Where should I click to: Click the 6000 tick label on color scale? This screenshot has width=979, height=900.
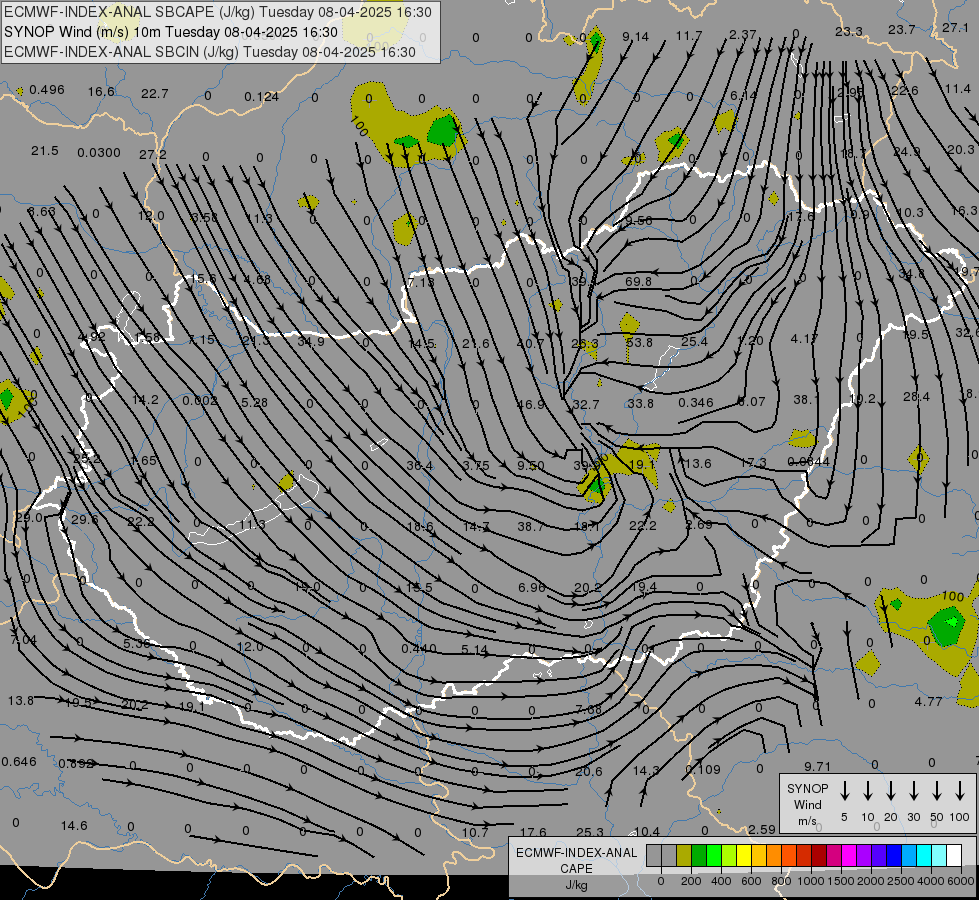tap(961, 881)
